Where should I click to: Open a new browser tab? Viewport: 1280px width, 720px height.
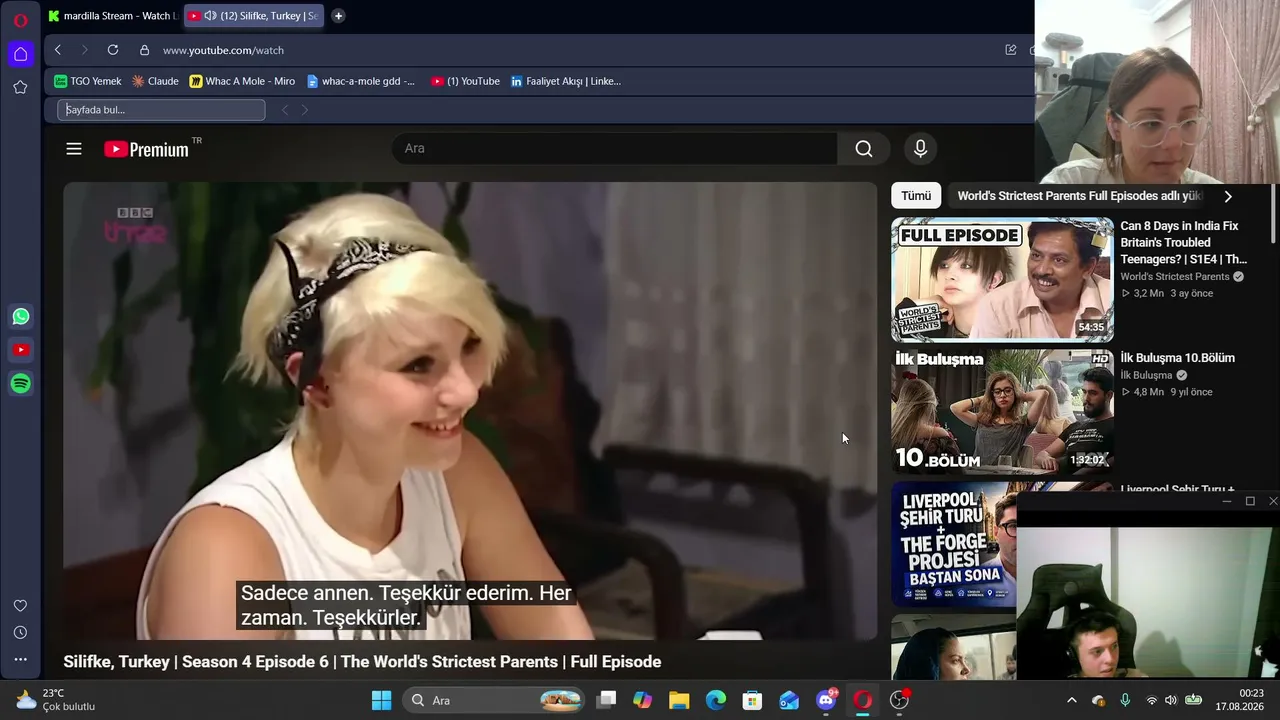click(338, 16)
